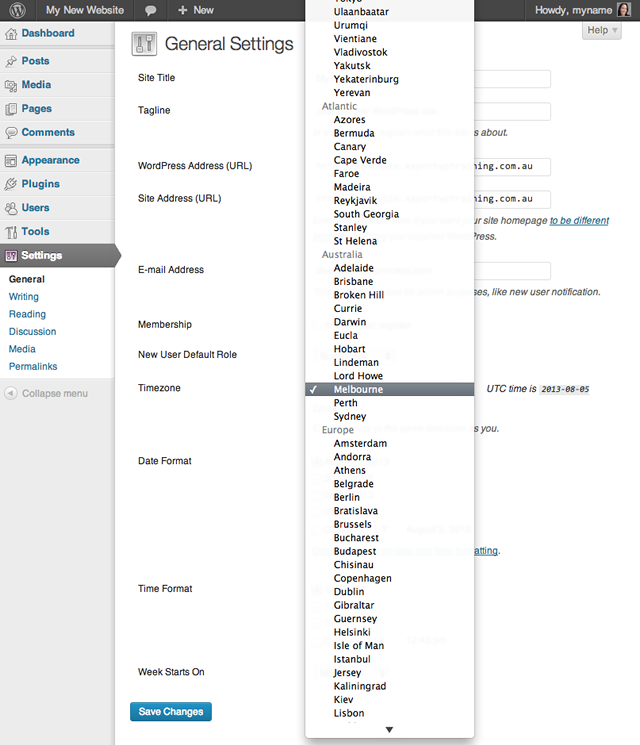This screenshot has height=745, width=640.
Task: Open the Dashboard menu
Action: 48,33
